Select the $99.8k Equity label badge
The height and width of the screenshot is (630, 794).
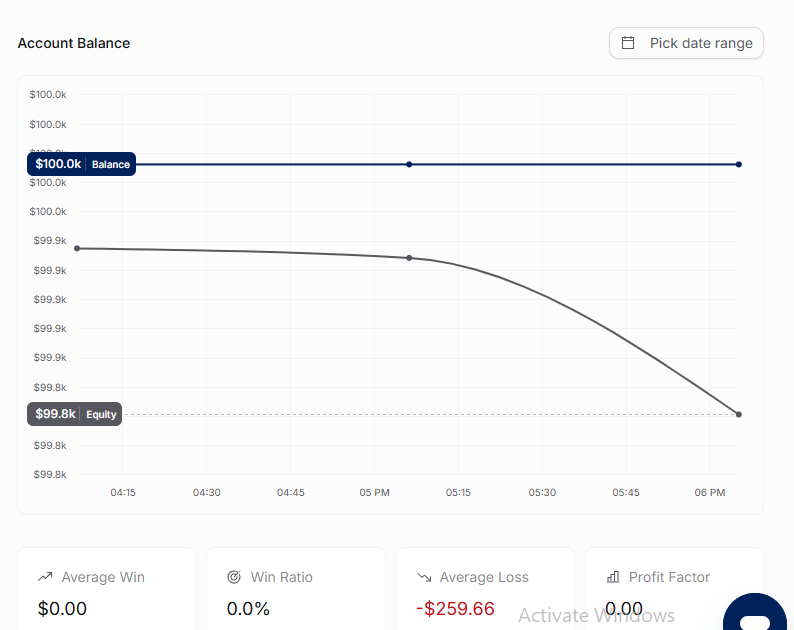(x=74, y=414)
